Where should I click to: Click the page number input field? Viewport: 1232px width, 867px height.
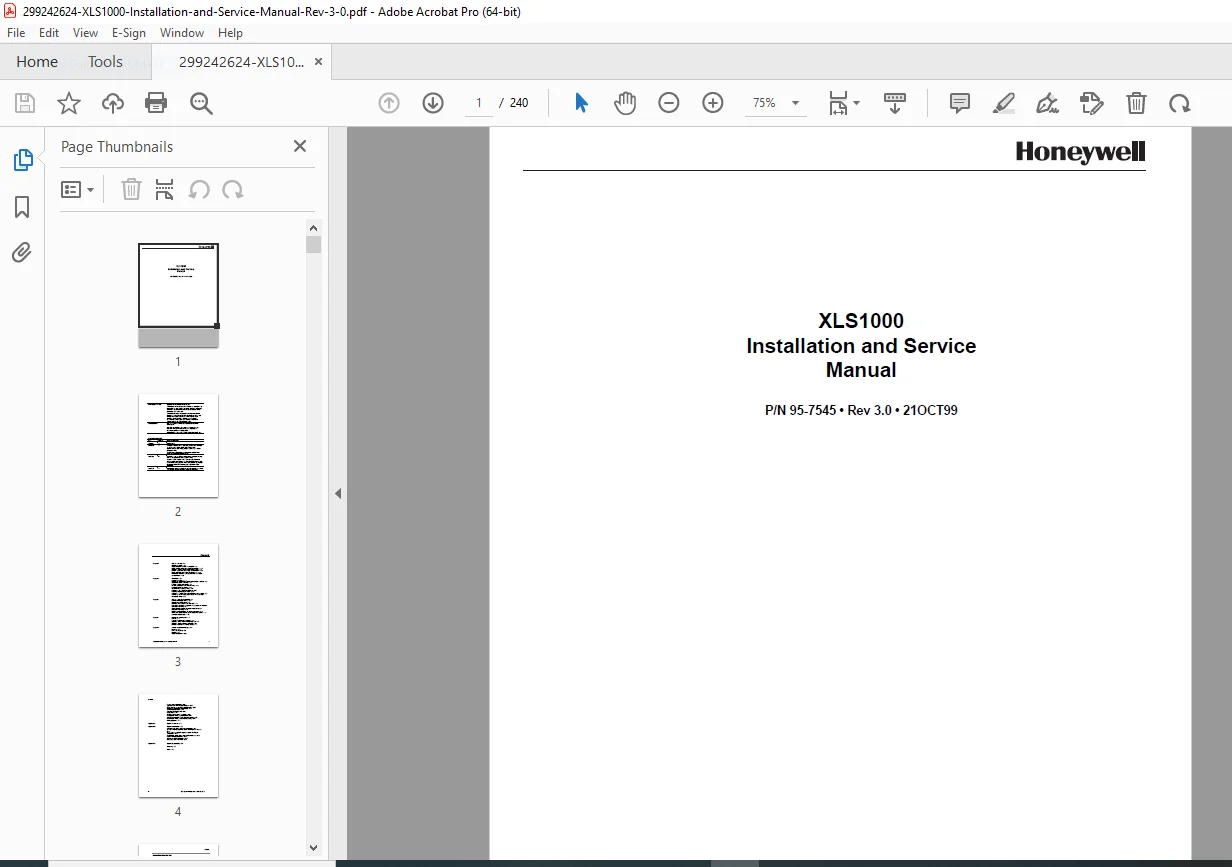pyautogui.click(x=479, y=103)
